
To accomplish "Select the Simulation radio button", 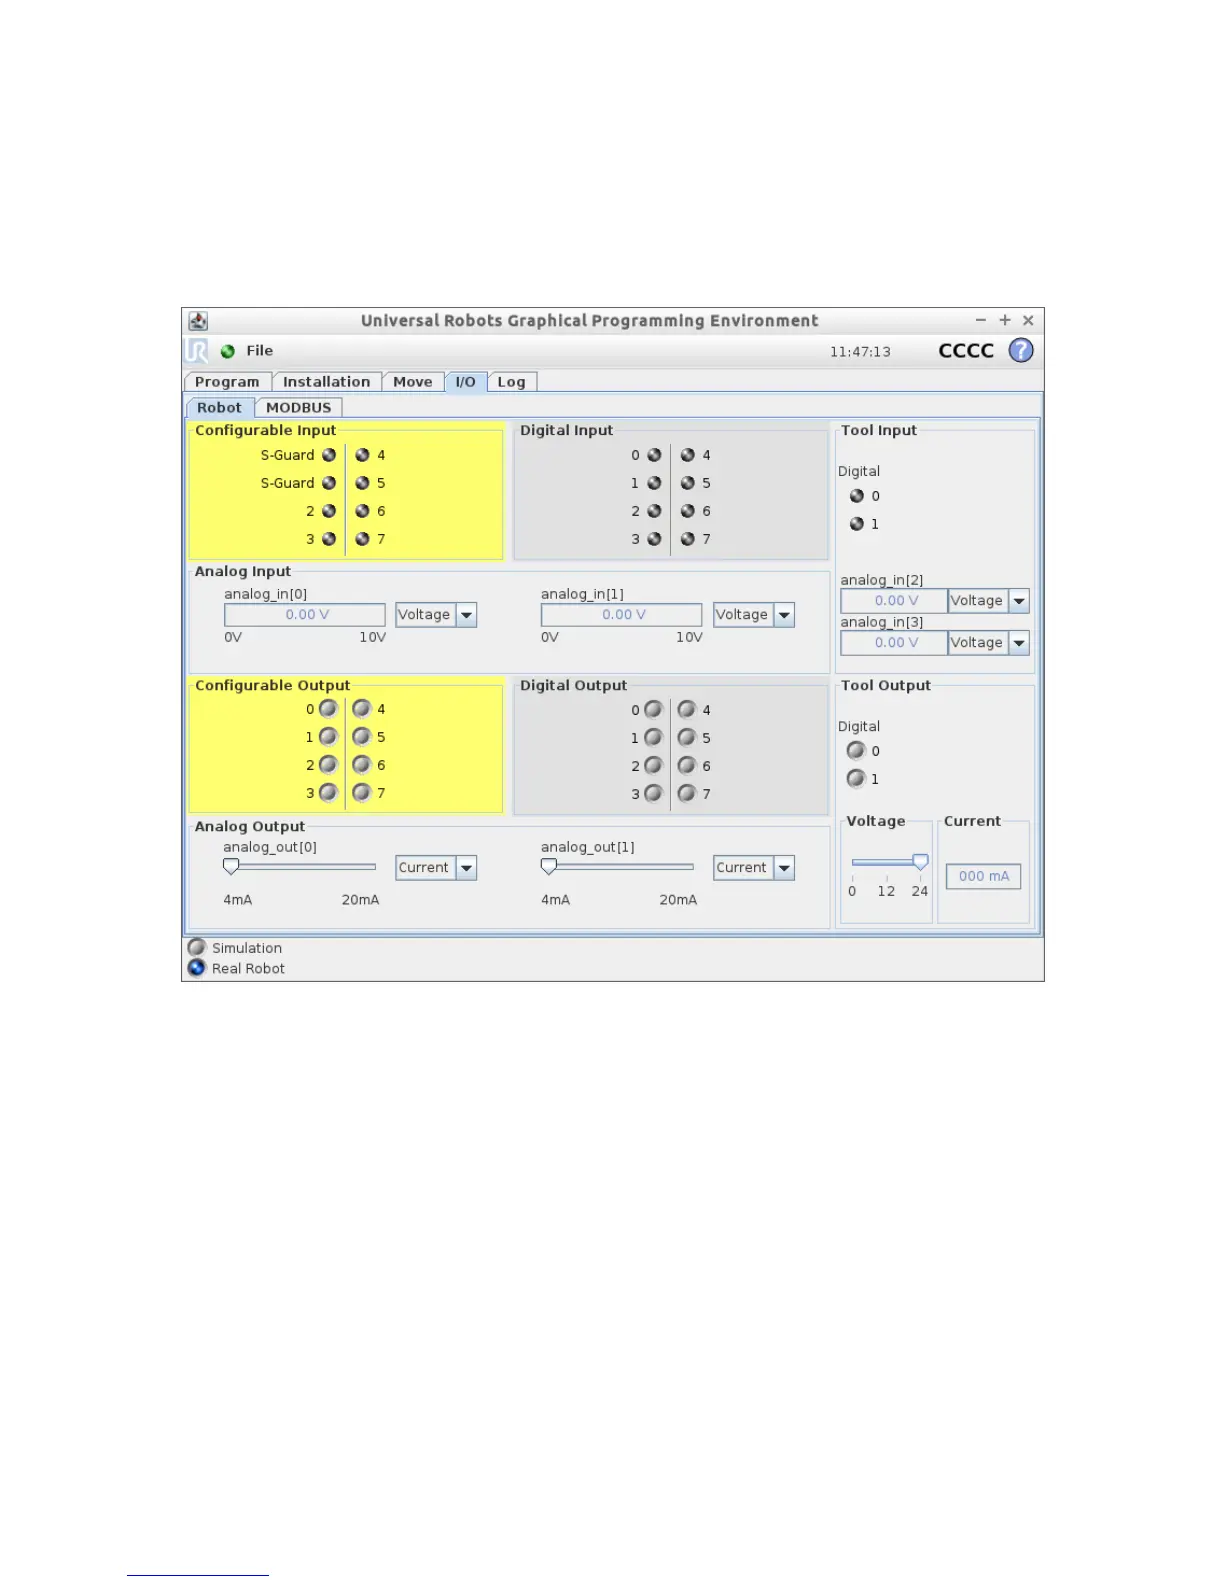I will pos(197,948).
